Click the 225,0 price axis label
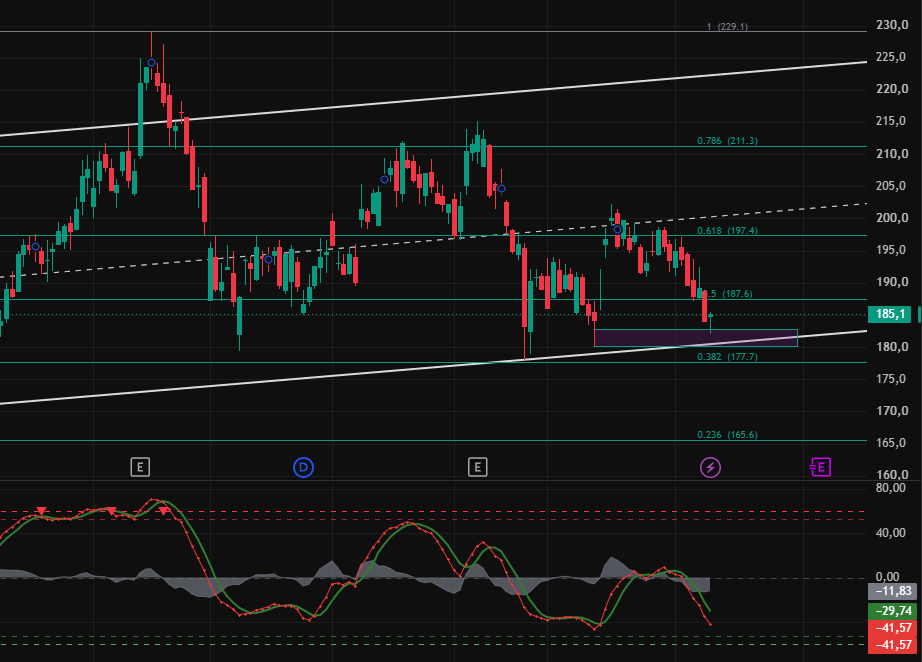 click(x=892, y=57)
